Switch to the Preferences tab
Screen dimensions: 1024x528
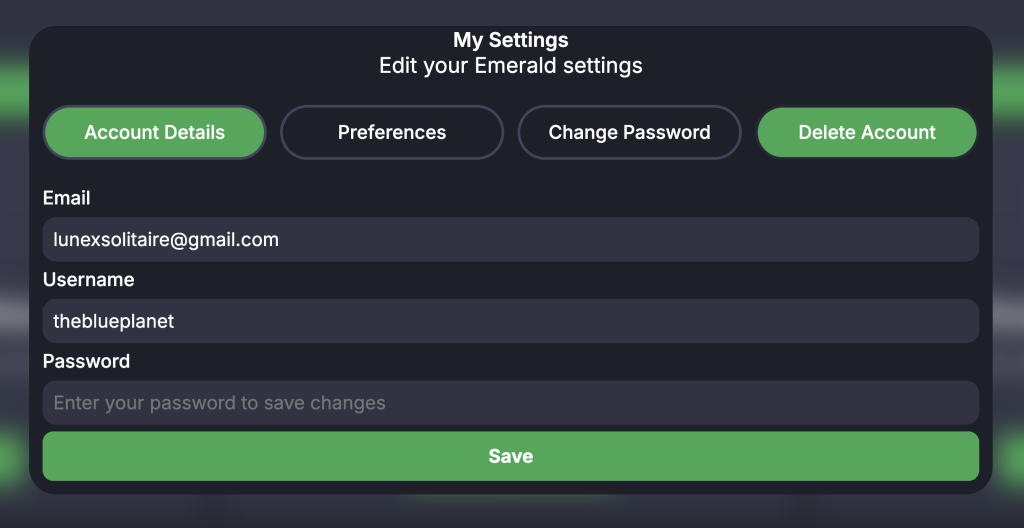[392, 132]
